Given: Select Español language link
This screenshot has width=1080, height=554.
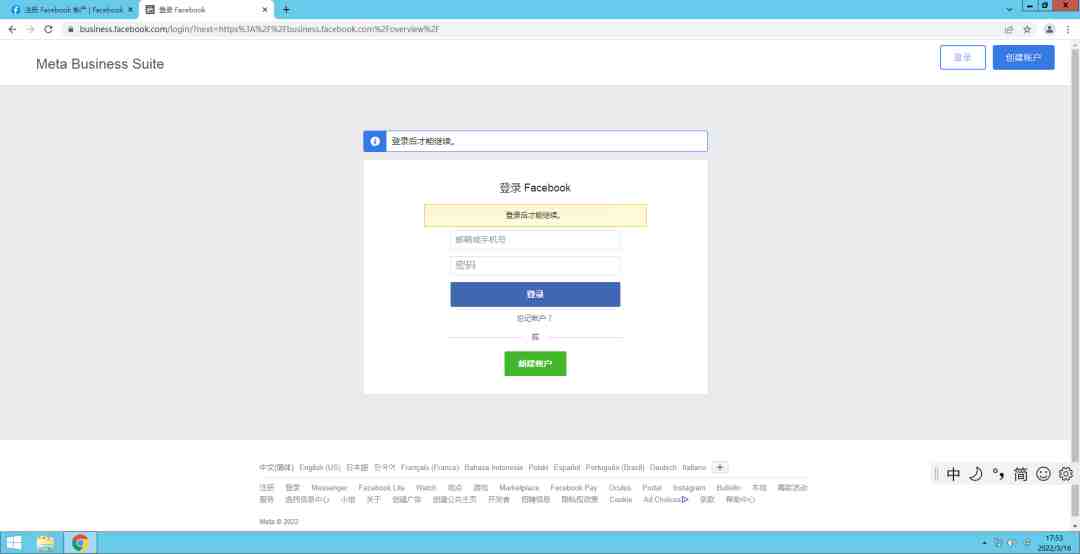Looking at the screenshot, I should (567, 467).
